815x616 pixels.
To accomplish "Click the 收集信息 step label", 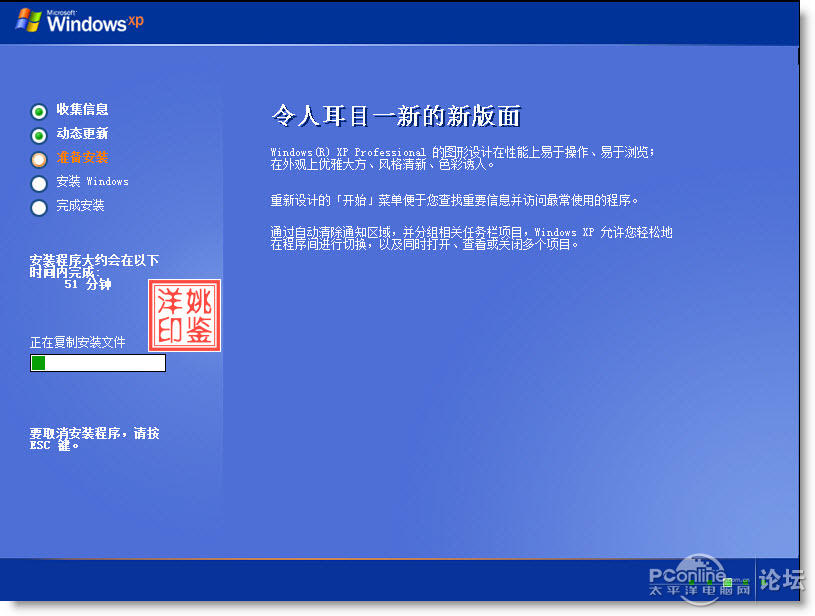I will (82, 109).
